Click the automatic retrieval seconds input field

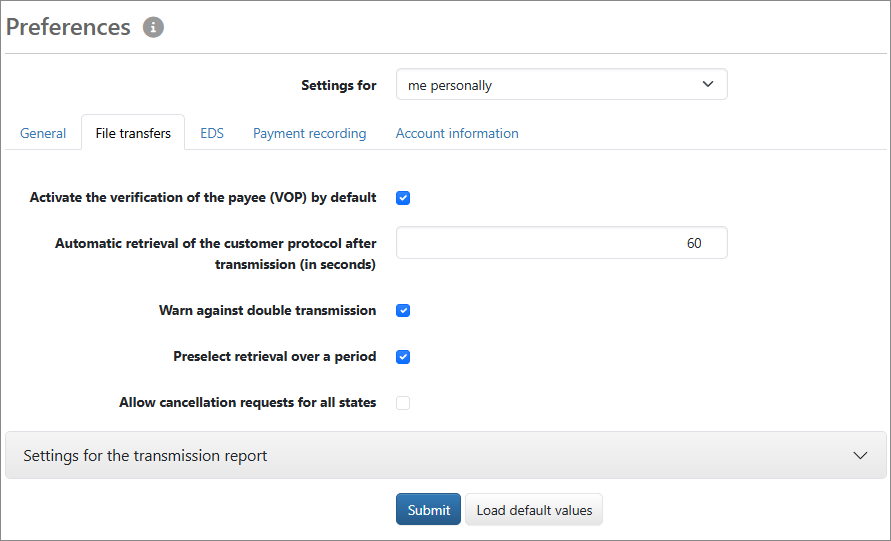561,243
